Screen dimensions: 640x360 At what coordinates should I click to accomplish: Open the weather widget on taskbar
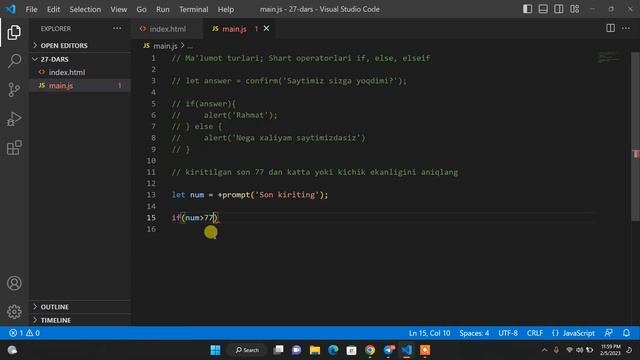click(12, 350)
